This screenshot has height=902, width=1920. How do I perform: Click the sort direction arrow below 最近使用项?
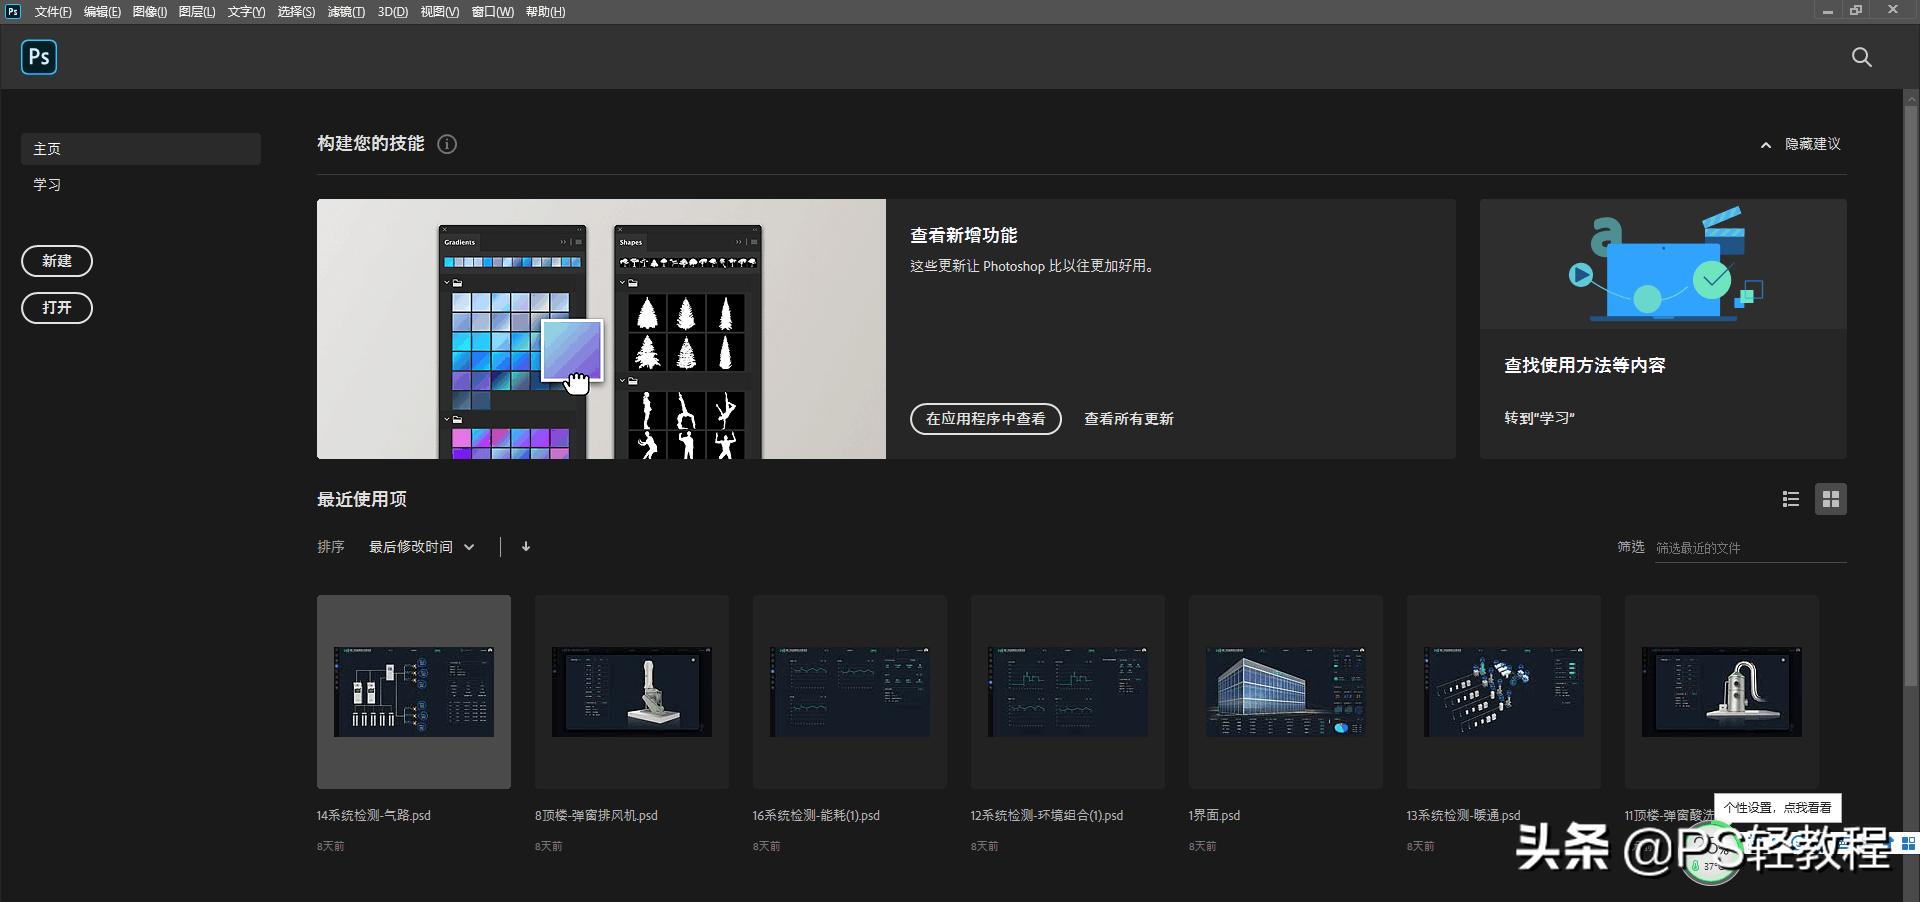point(525,547)
